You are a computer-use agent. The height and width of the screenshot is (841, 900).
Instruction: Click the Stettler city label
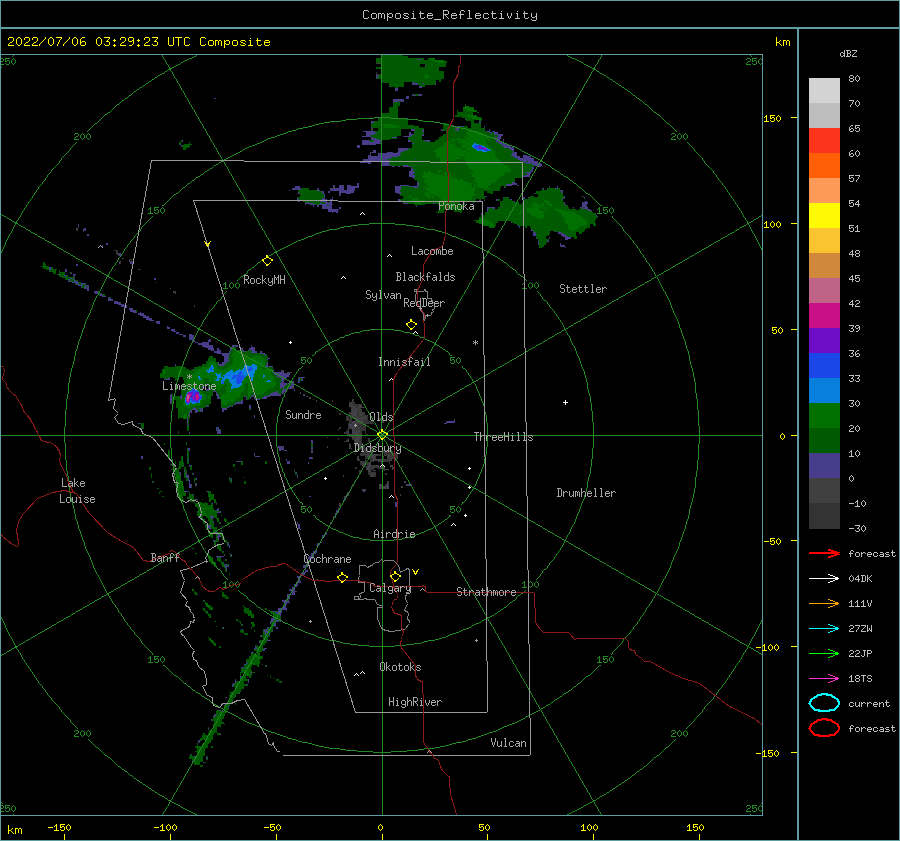(x=583, y=289)
